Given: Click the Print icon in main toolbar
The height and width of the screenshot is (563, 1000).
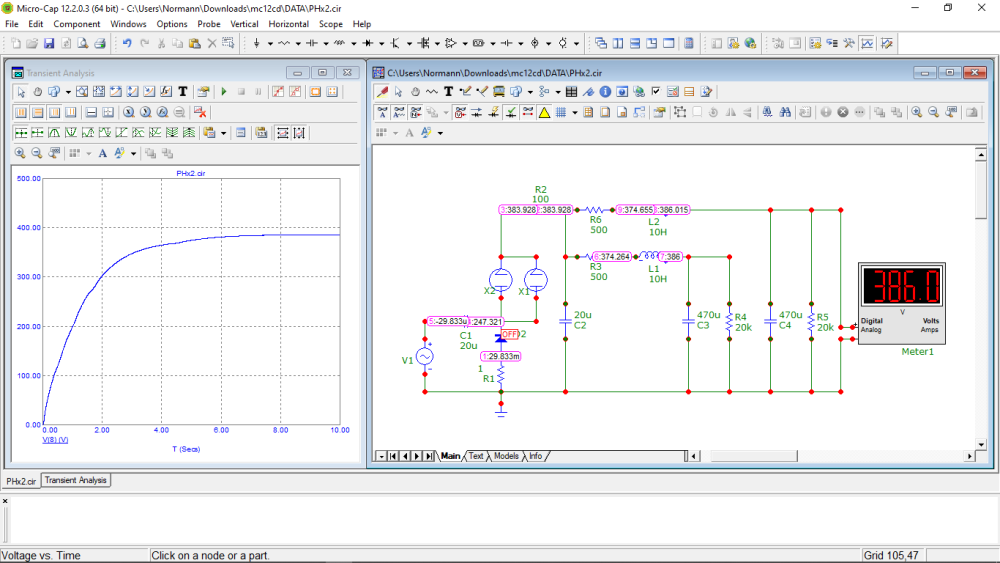Looking at the screenshot, I should tap(100, 44).
